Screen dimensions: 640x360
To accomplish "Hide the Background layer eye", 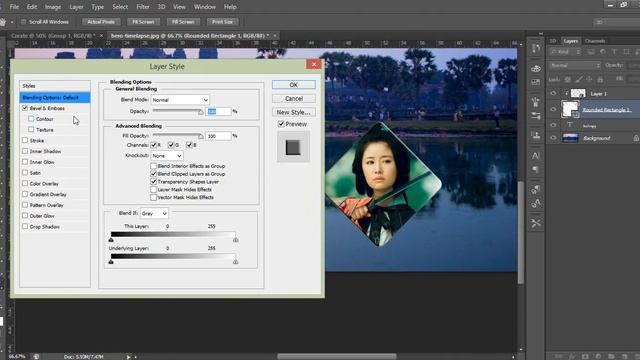I will [x=553, y=138].
